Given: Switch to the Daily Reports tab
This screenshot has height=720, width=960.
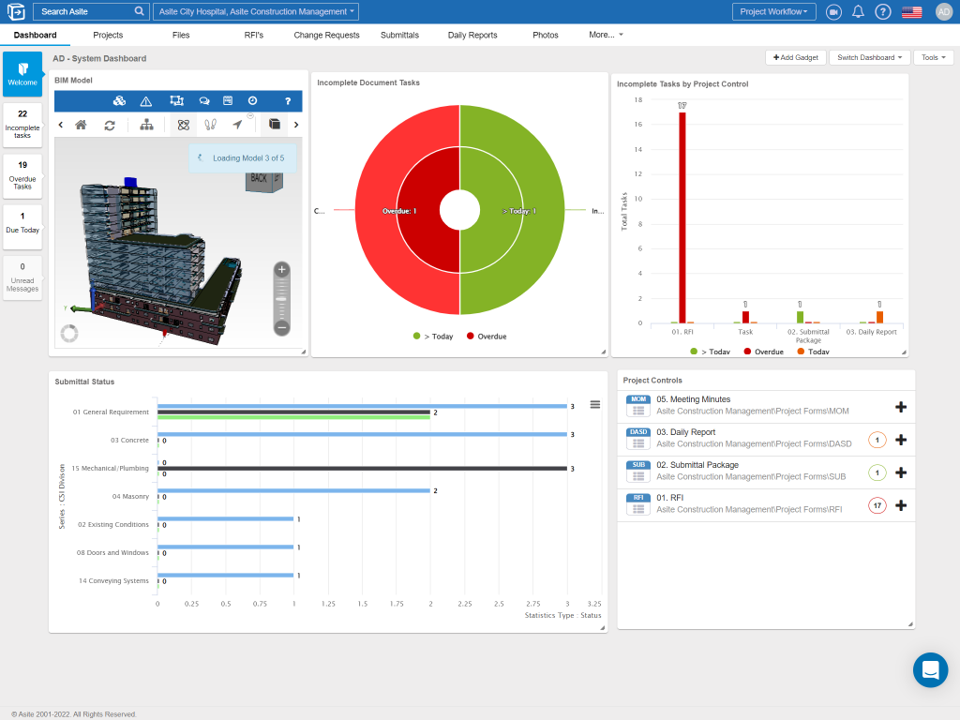Looking at the screenshot, I should point(472,33).
